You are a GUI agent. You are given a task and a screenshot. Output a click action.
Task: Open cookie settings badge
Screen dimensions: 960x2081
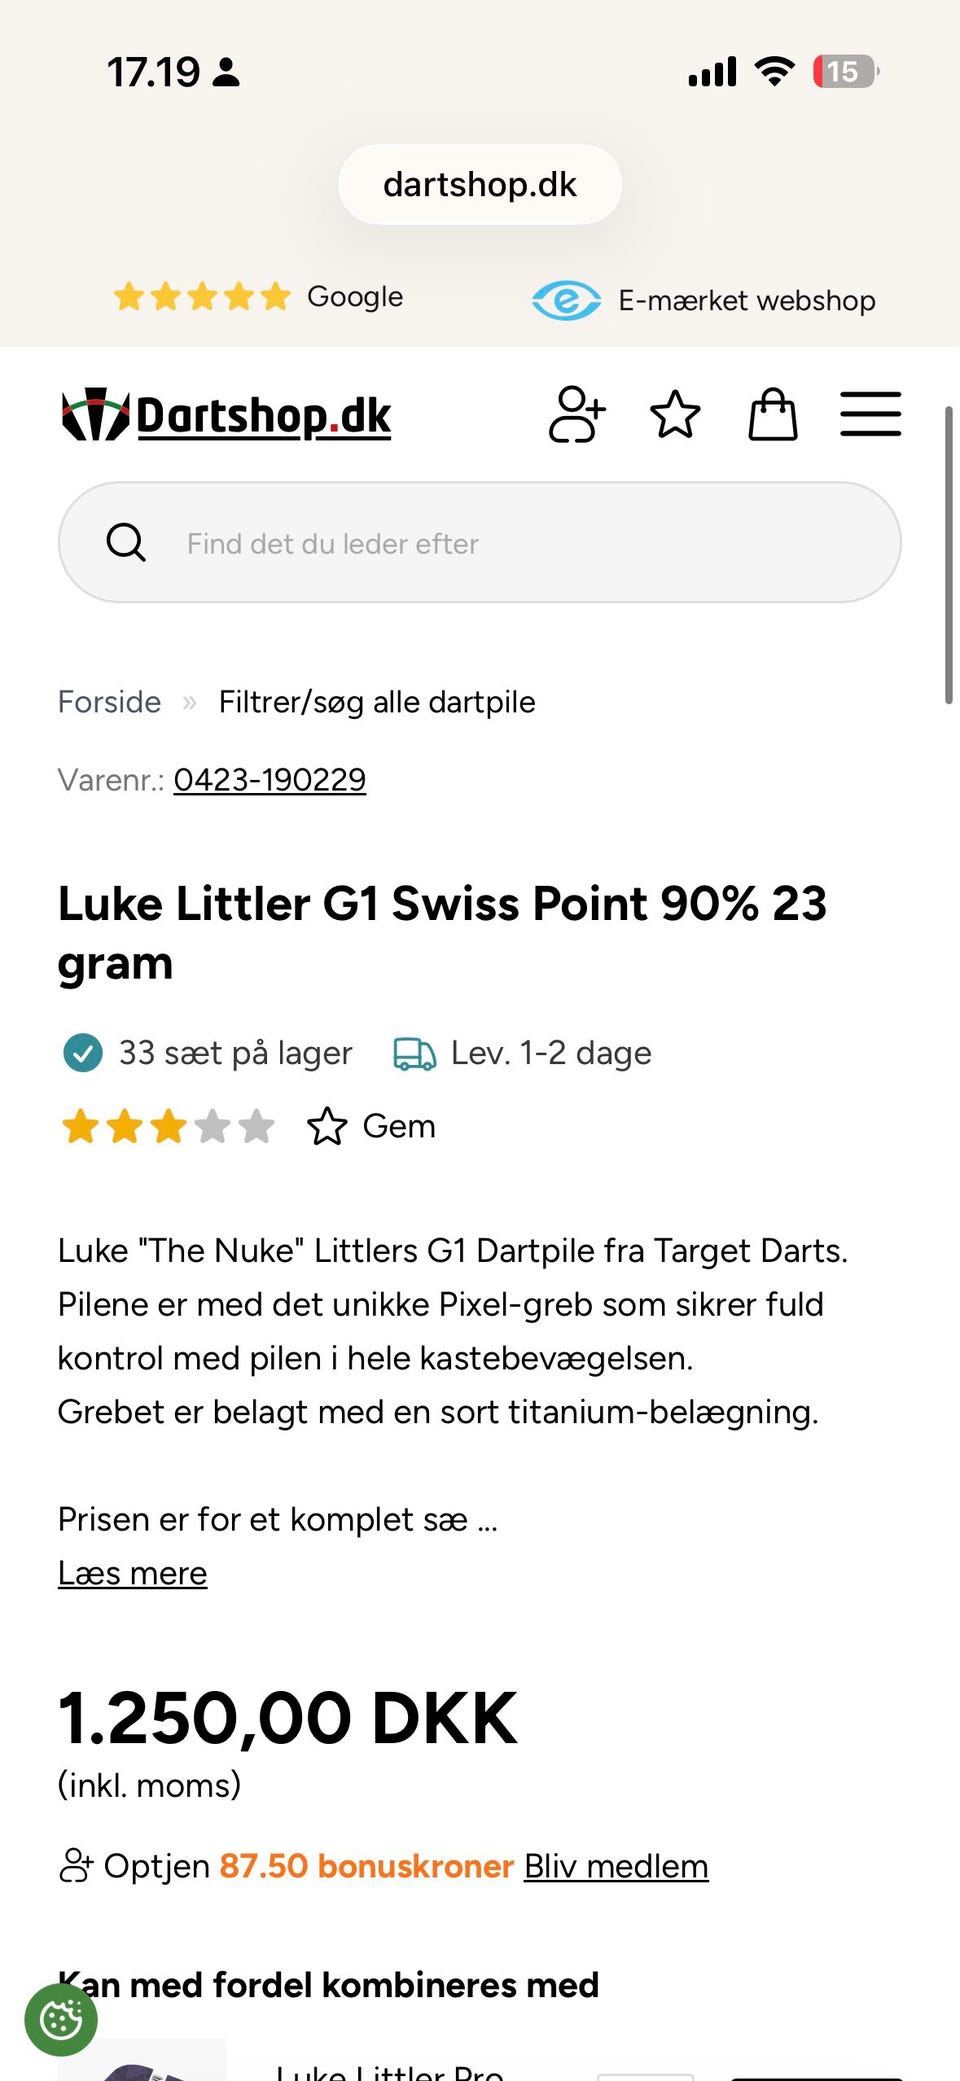(61, 2020)
